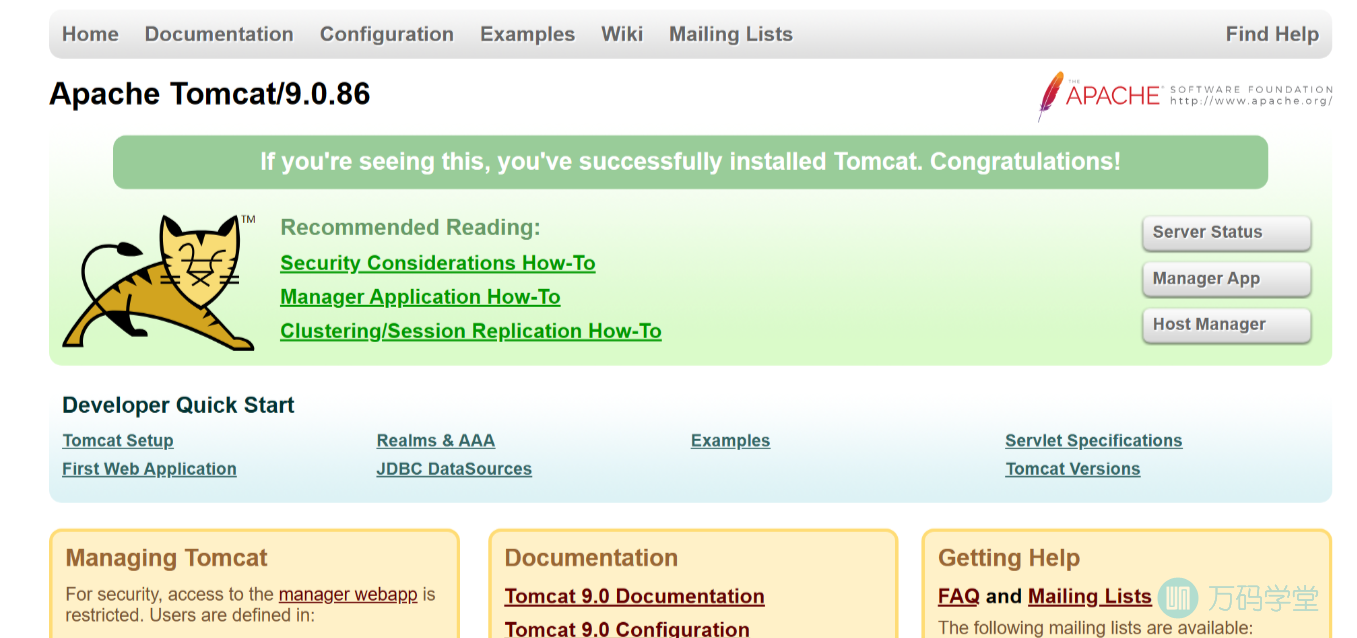The height and width of the screenshot is (638, 1357).
Task: Click the Tomcat cat mascot image
Action: (x=160, y=282)
